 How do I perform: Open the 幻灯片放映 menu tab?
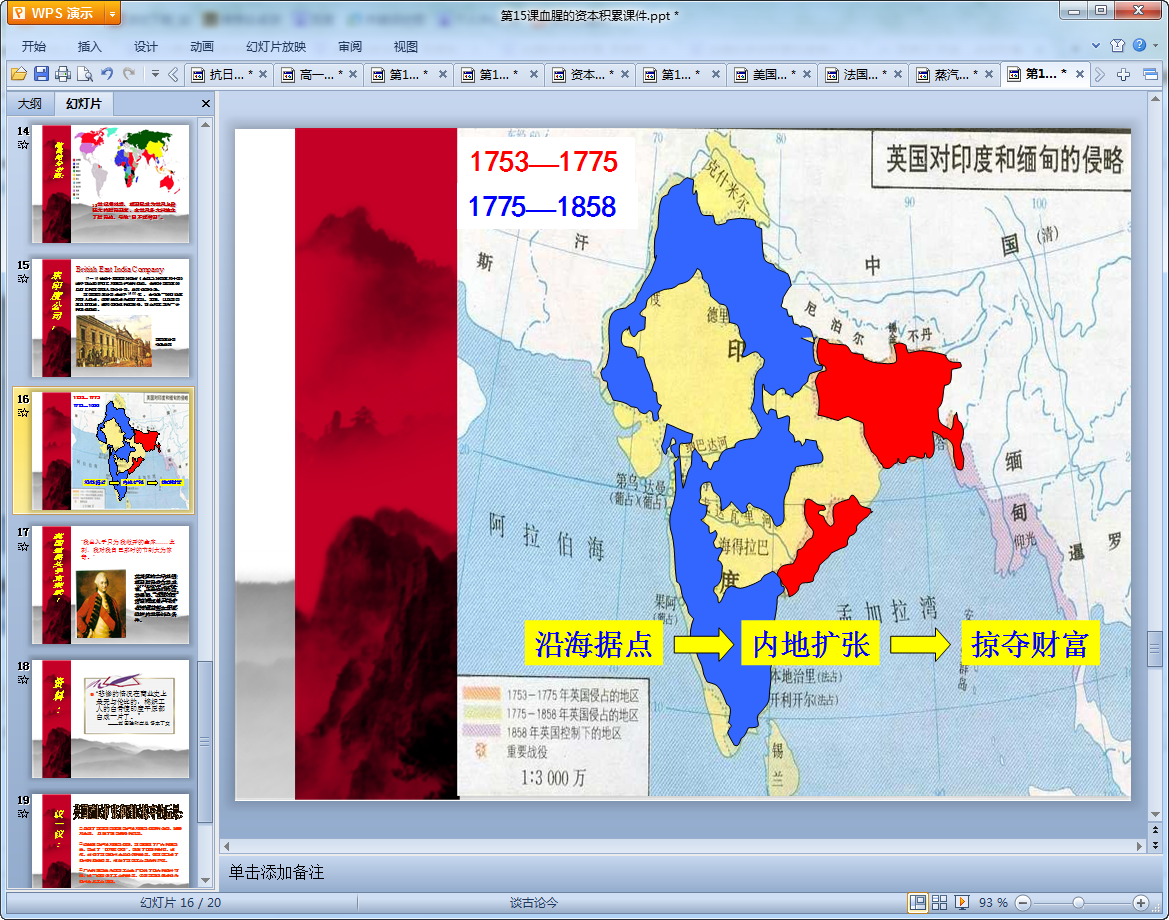click(276, 46)
